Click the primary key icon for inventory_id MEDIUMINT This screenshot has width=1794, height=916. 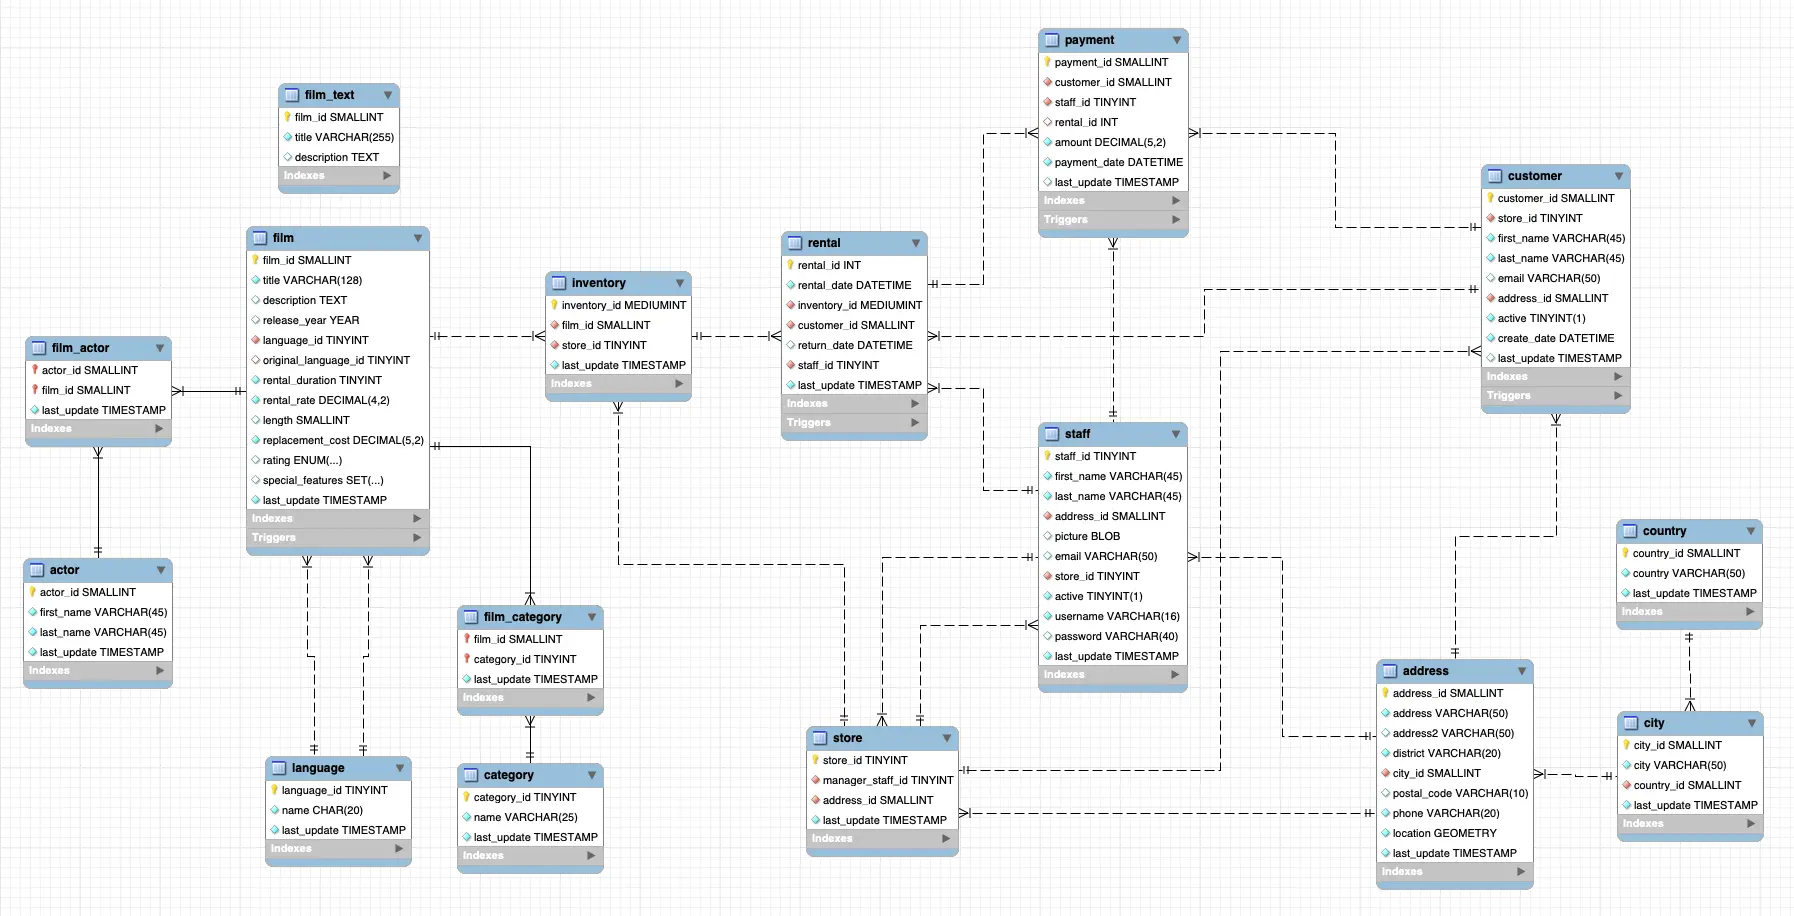pyautogui.click(x=554, y=305)
